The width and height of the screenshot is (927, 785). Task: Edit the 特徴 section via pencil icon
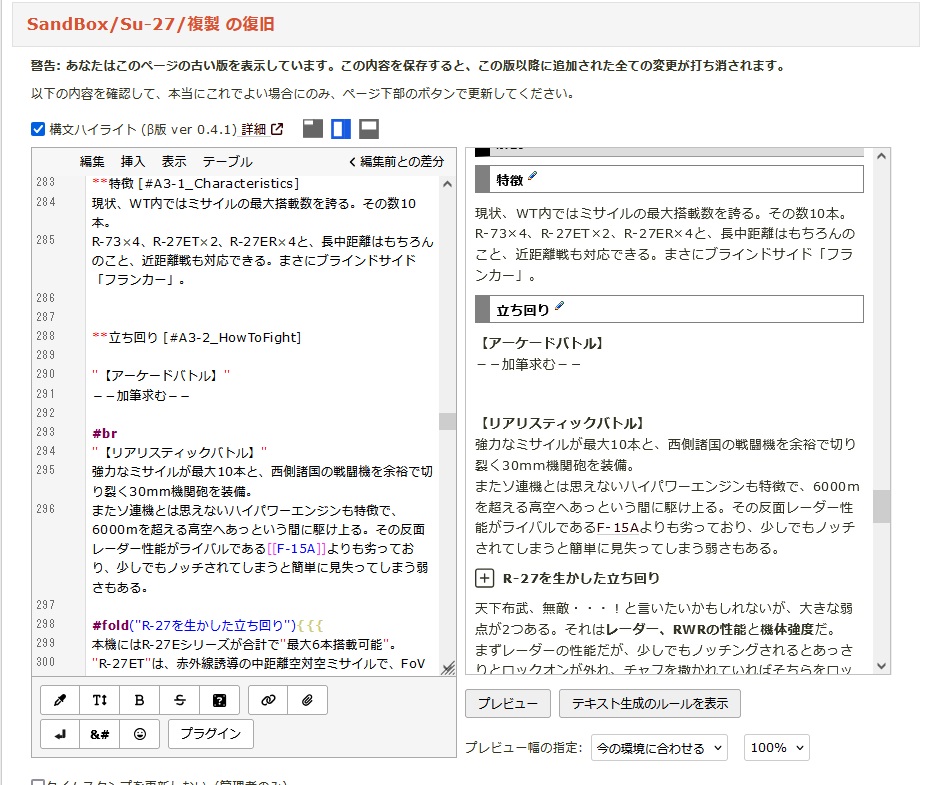(533, 176)
